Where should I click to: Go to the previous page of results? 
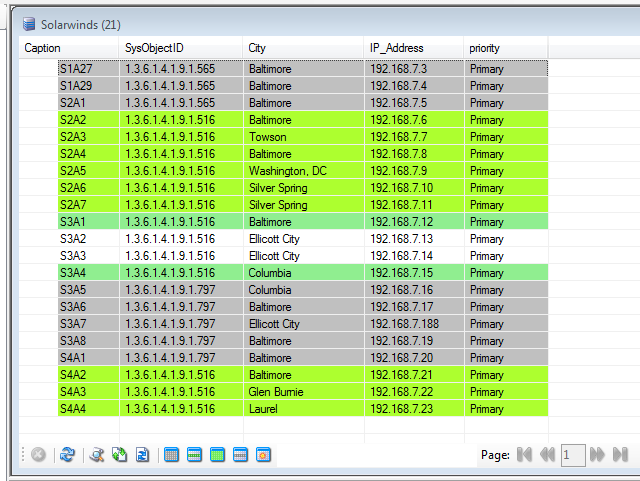pos(547,455)
